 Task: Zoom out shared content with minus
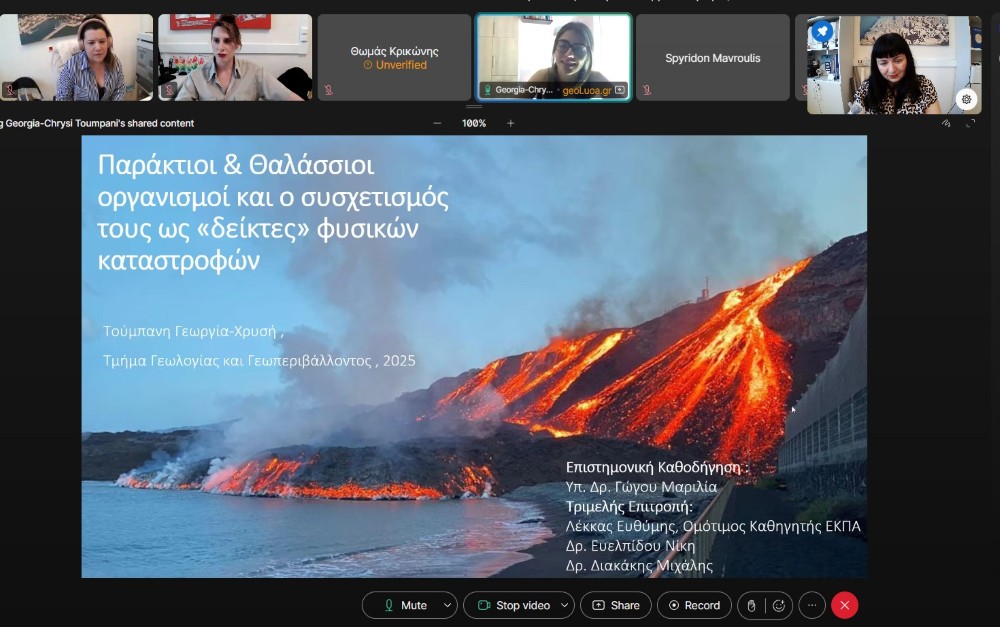click(437, 123)
